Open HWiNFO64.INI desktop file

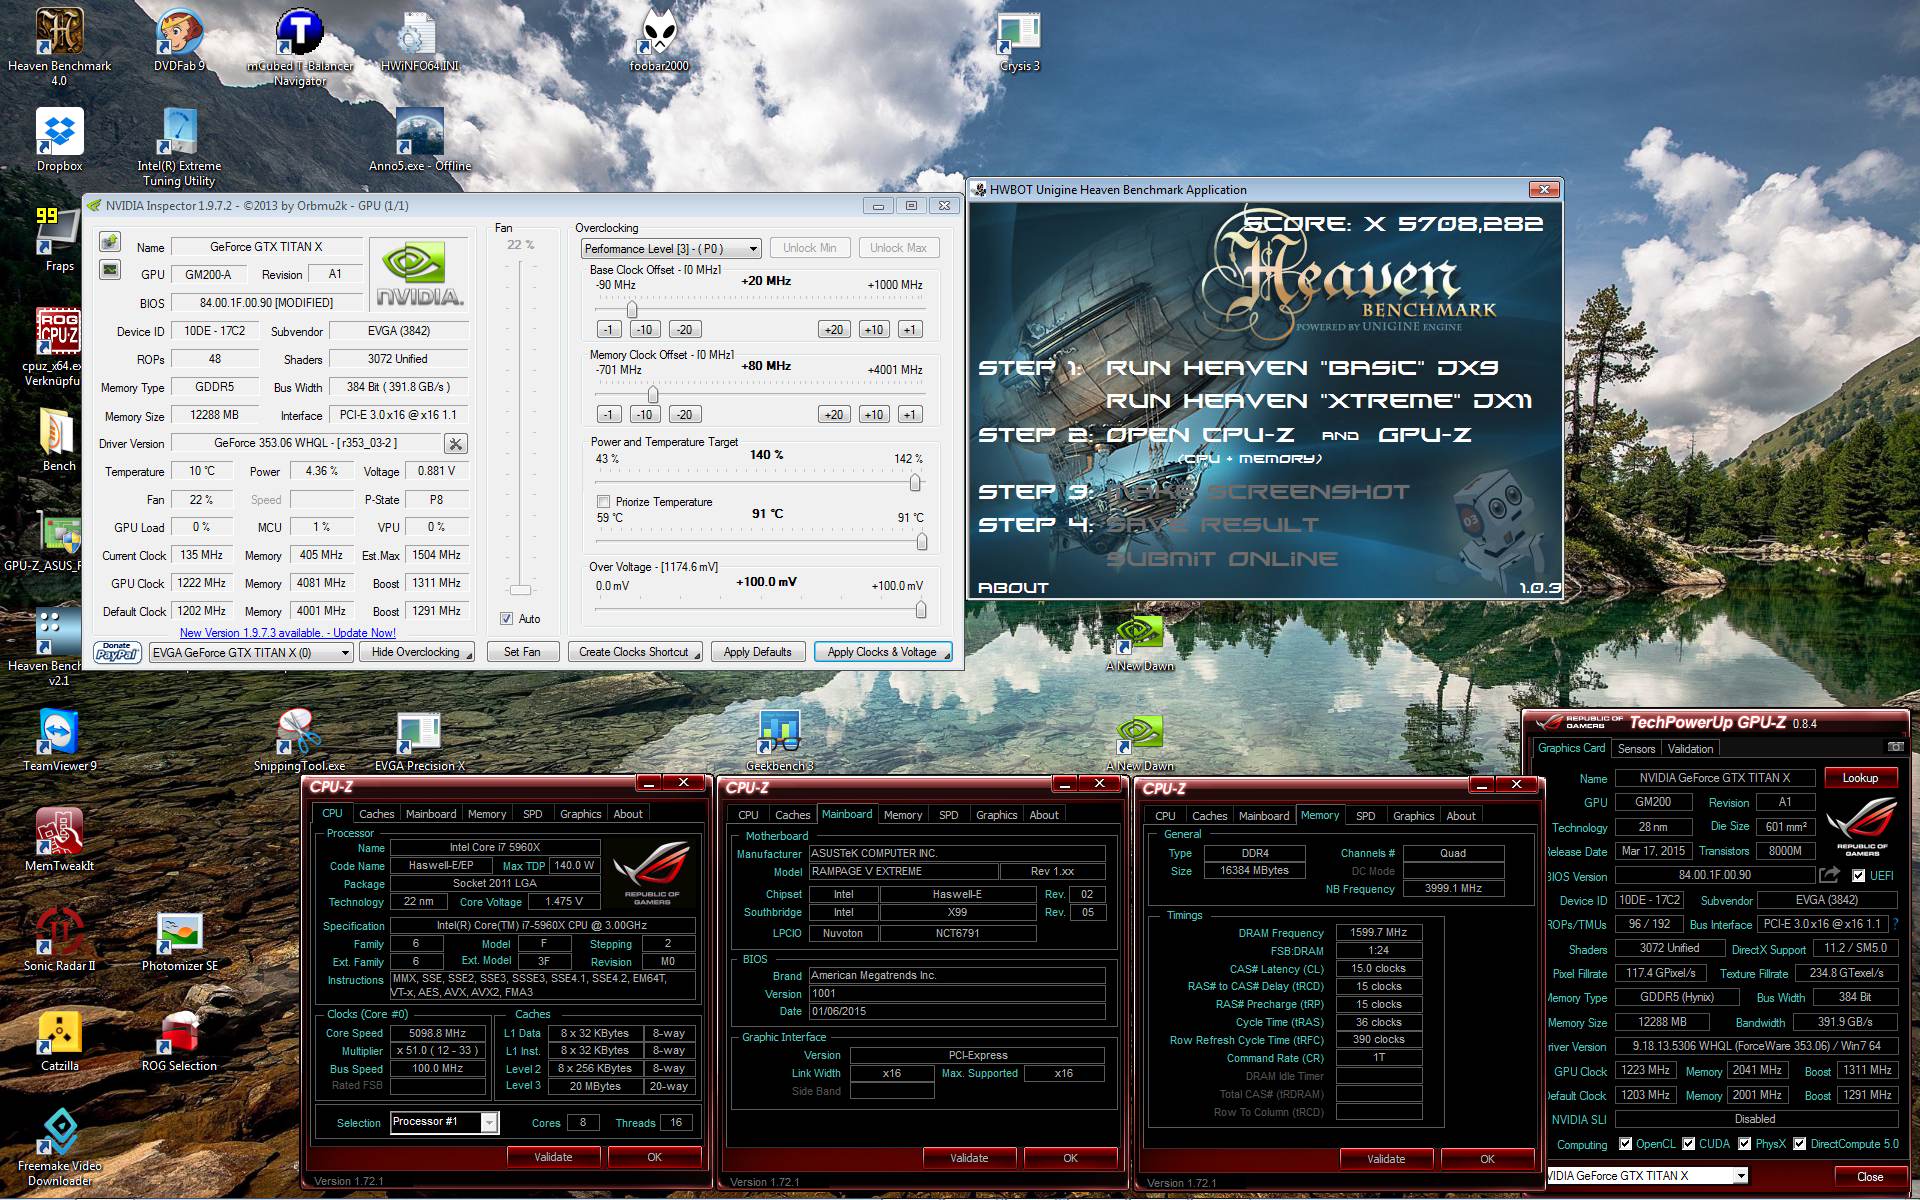[x=419, y=40]
